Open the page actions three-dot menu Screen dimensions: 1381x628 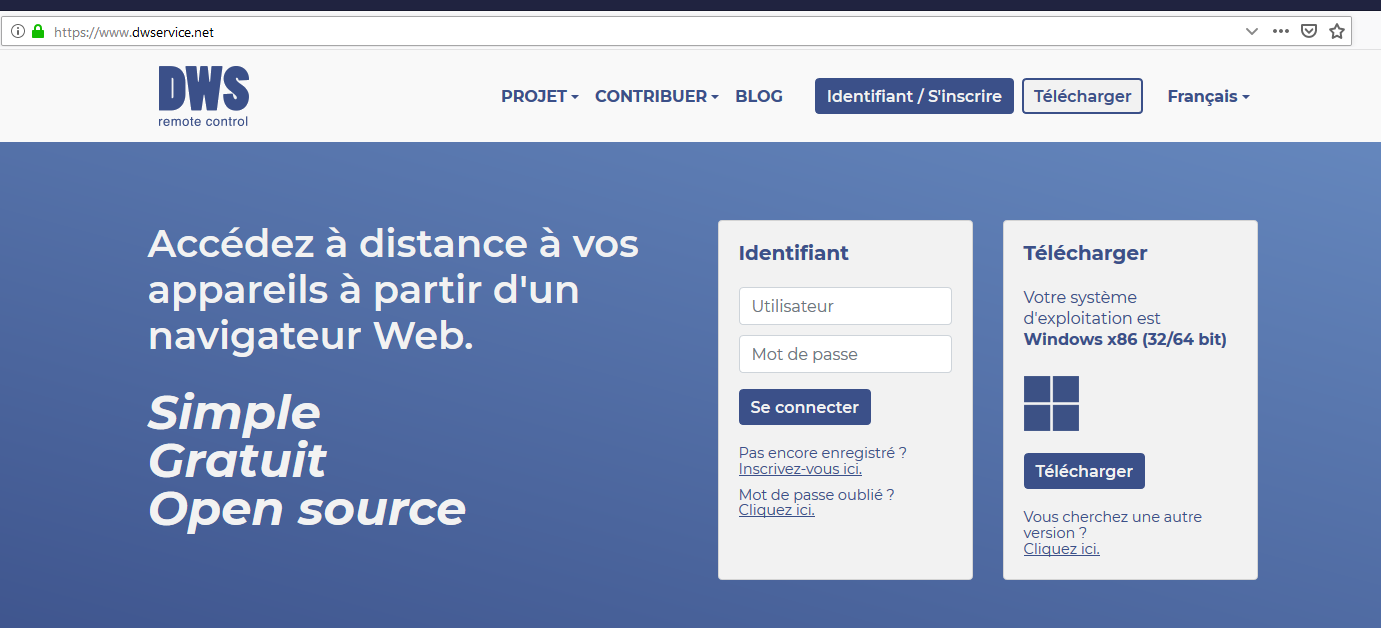1280,32
